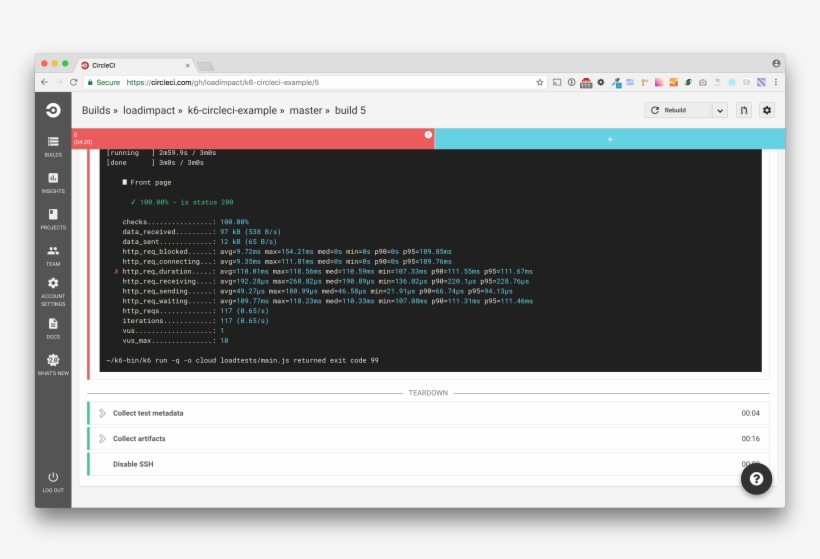Add a container with the plus tab
This screenshot has width=820, height=559.
(610, 139)
